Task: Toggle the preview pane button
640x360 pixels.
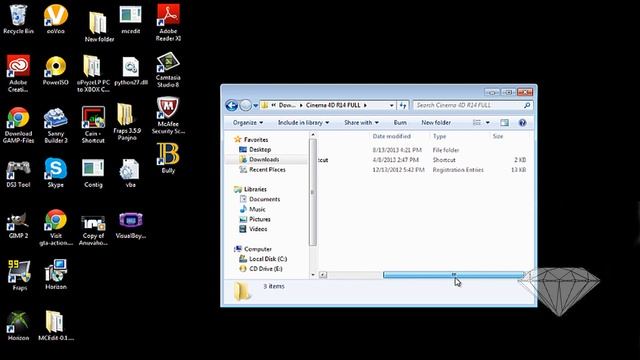Action: pyautogui.click(x=504, y=122)
